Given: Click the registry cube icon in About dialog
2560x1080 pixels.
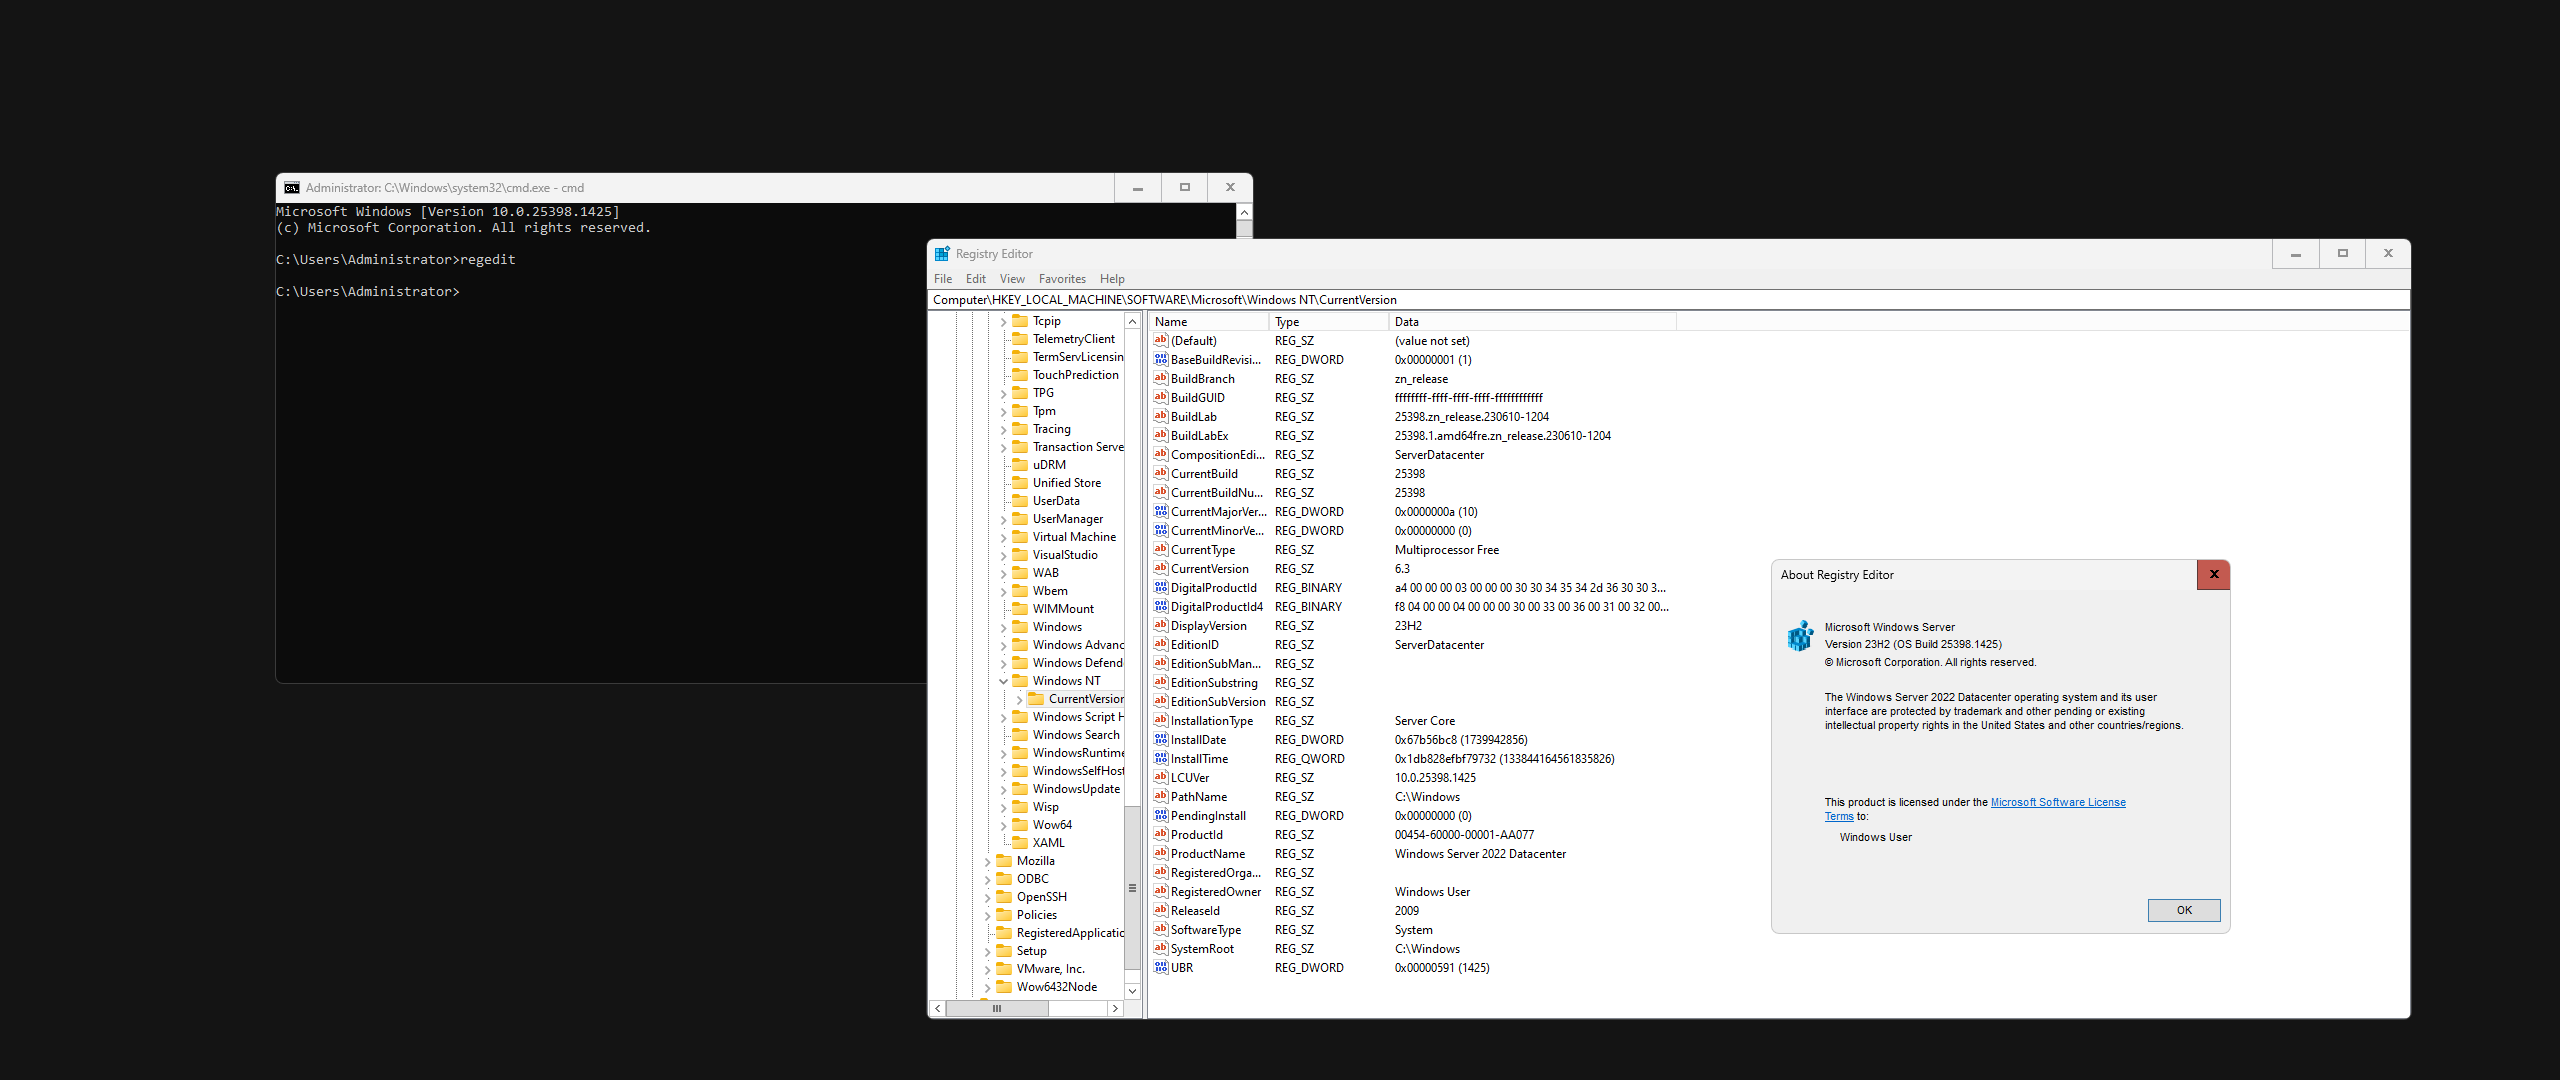Looking at the screenshot, I should (x=1800, y=636).
